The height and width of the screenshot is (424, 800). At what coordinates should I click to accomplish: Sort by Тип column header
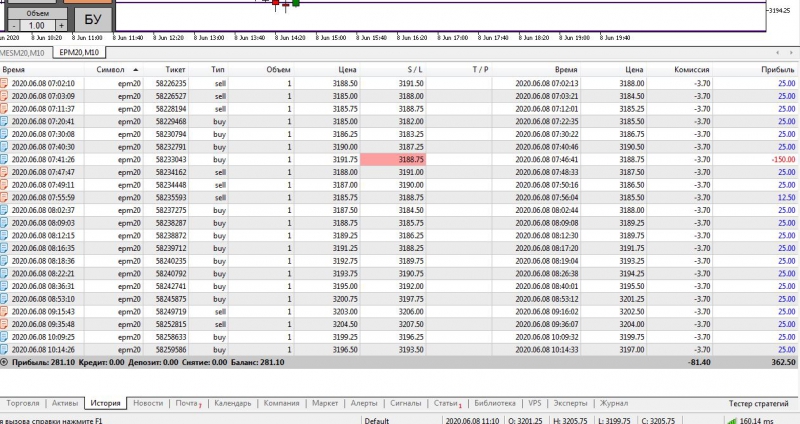tap(218, 69)
